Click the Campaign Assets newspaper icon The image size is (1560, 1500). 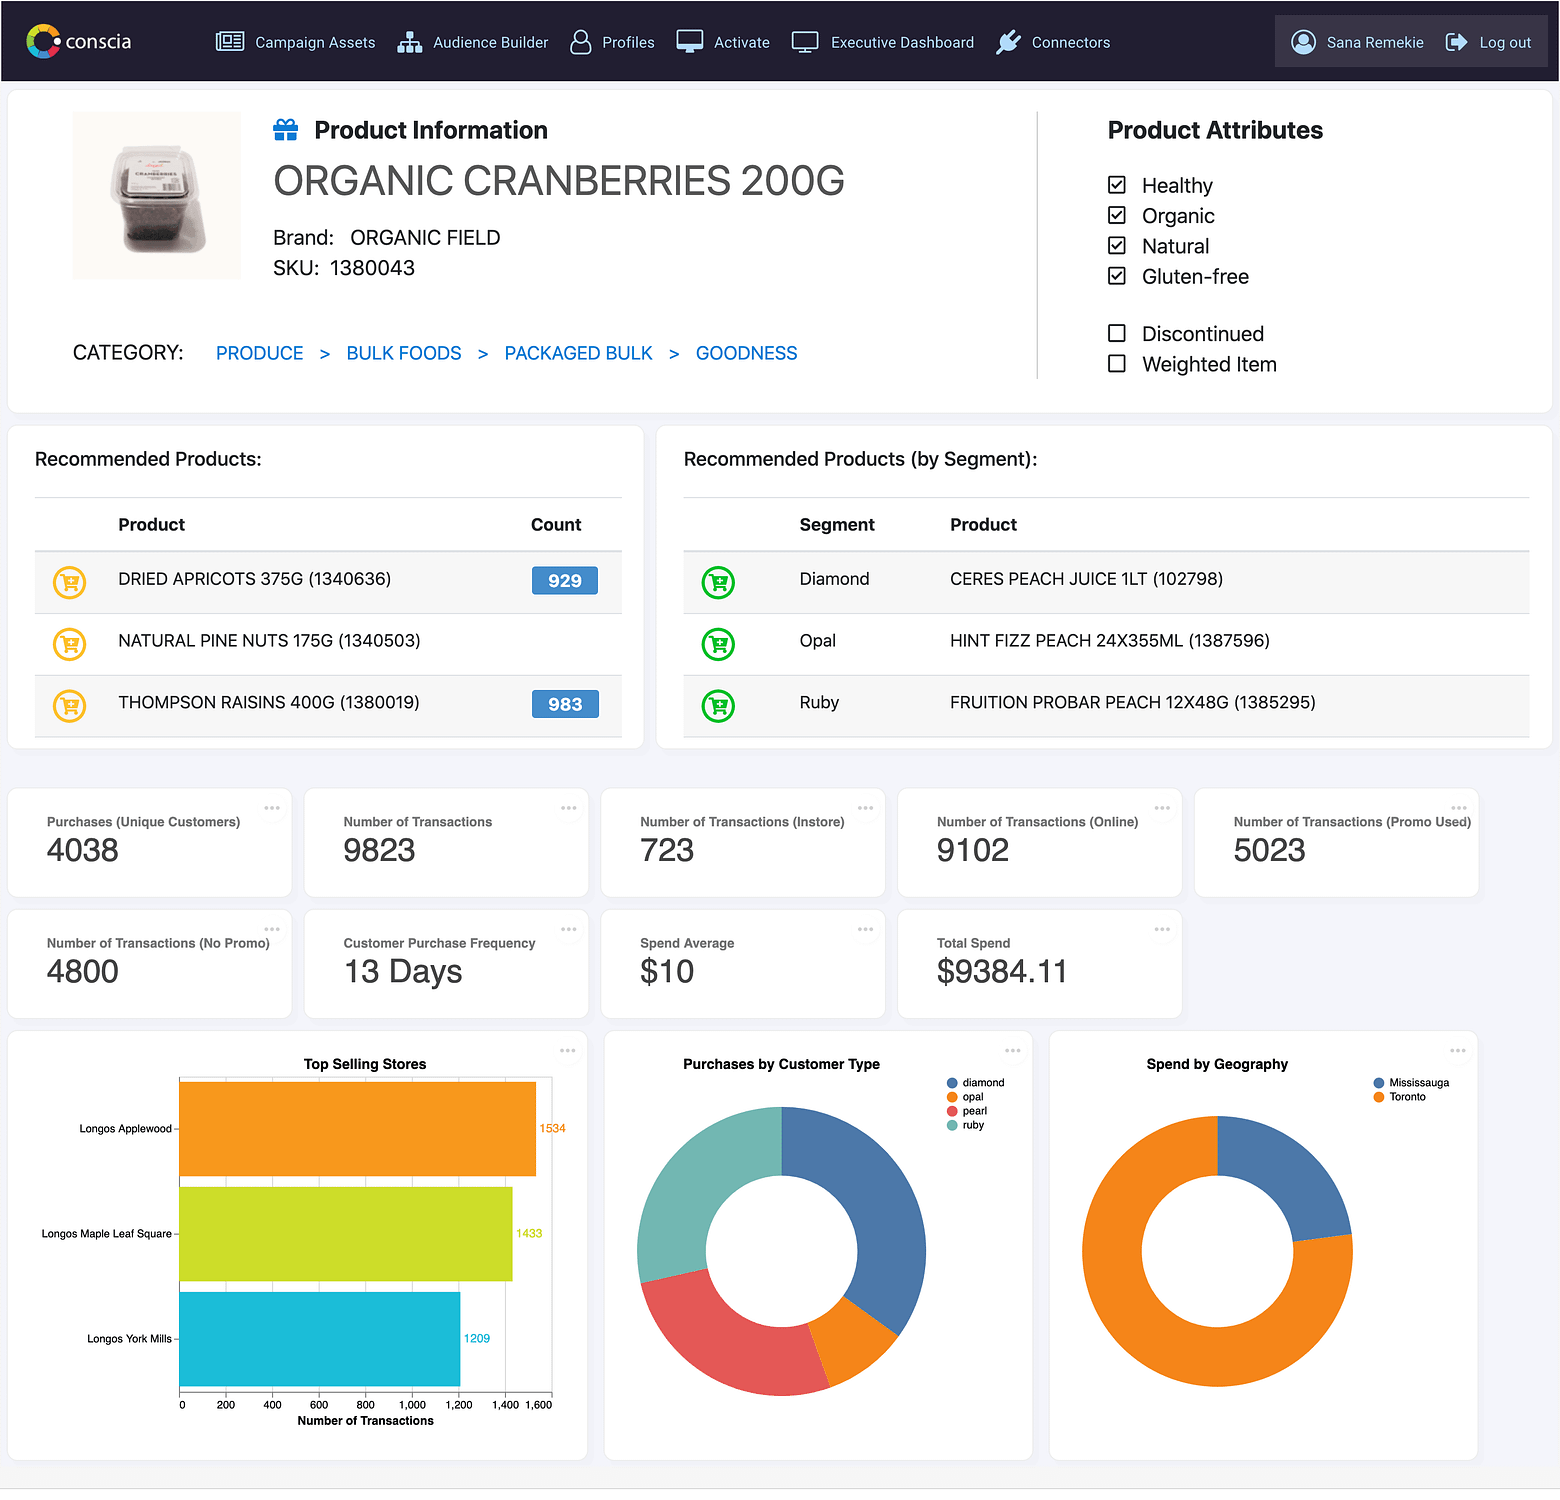pos(230,42)
